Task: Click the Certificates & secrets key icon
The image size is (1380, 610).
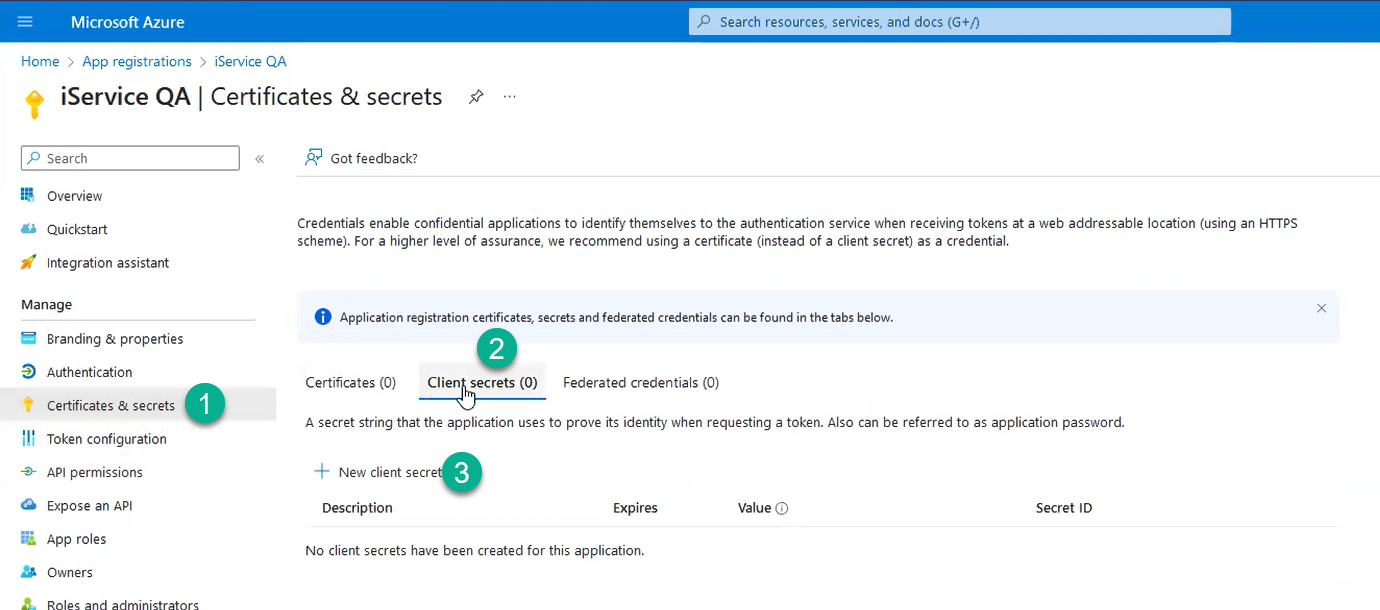Action: pos(28,405)
